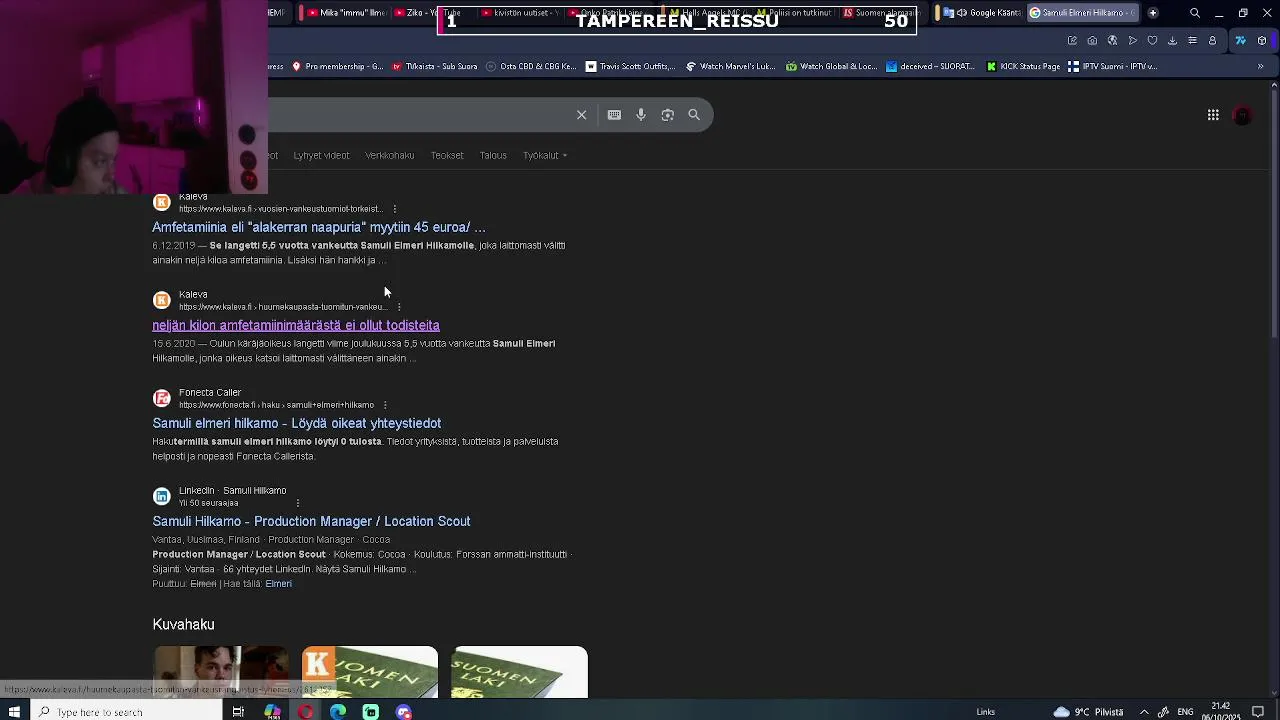Screen dimensions: 1280x720
Task: Open the third Kuvahaku Suomen Laki thumbnail
Action: click(x=520, y=672)
